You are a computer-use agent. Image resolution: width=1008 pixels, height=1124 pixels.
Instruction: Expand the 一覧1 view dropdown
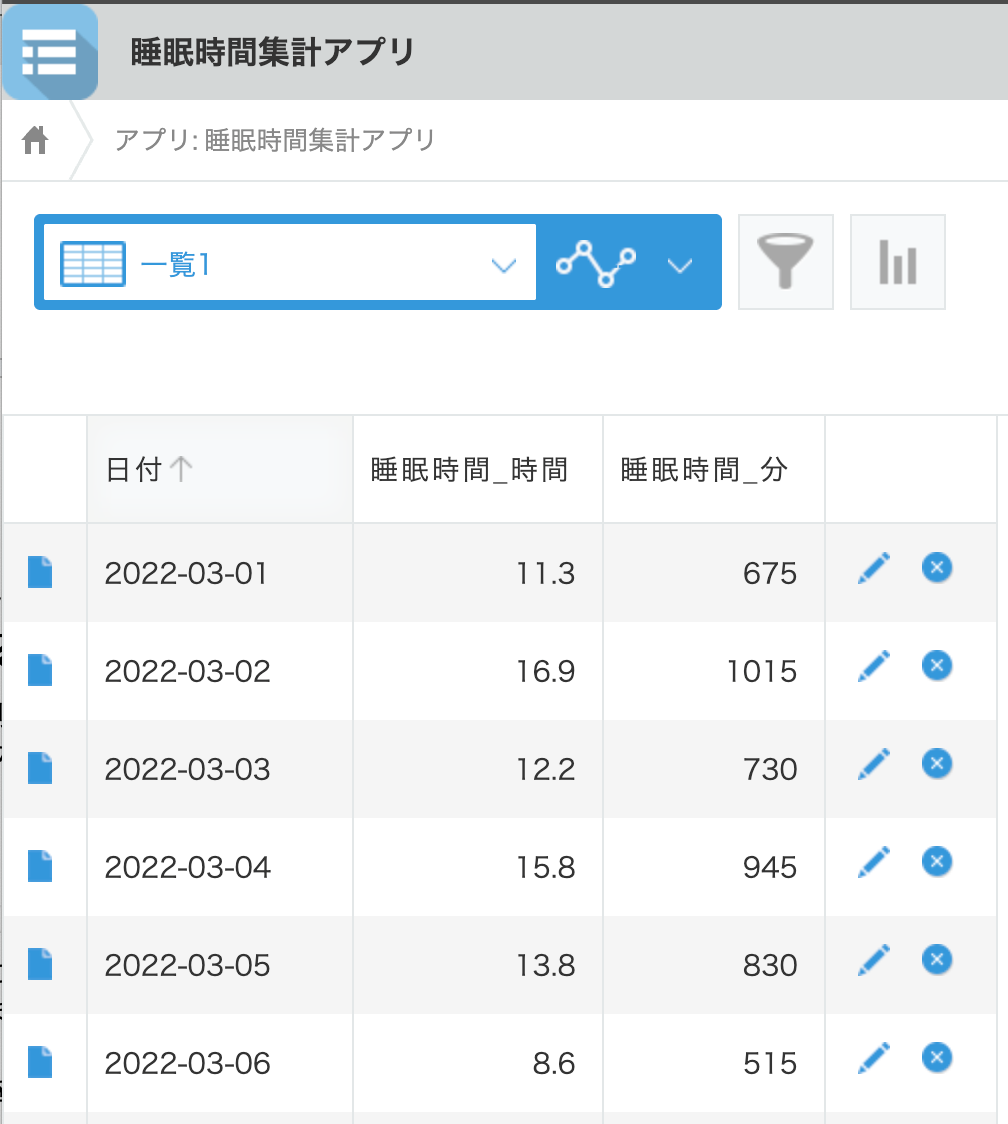point(503,266)
